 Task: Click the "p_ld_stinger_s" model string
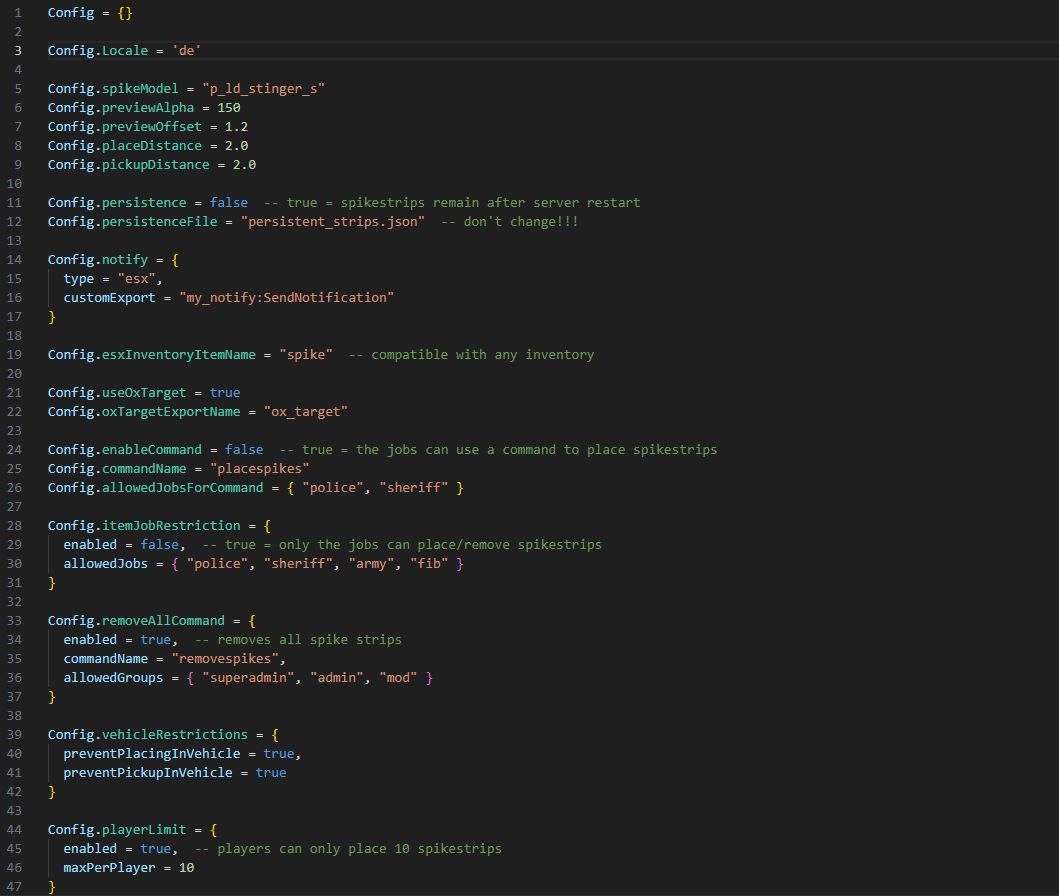[x=263, y=88]
